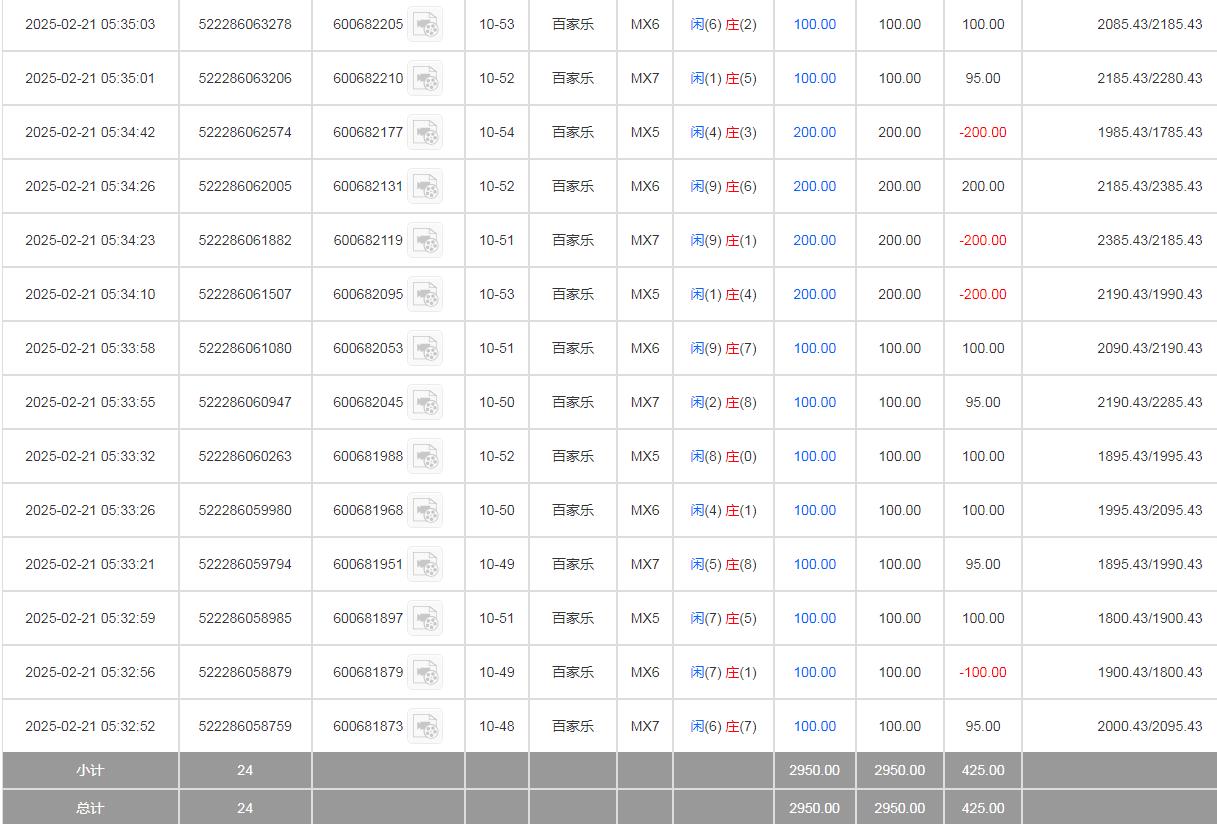Select order number 522286058985 cell
1217x824 pixels.
245,618
